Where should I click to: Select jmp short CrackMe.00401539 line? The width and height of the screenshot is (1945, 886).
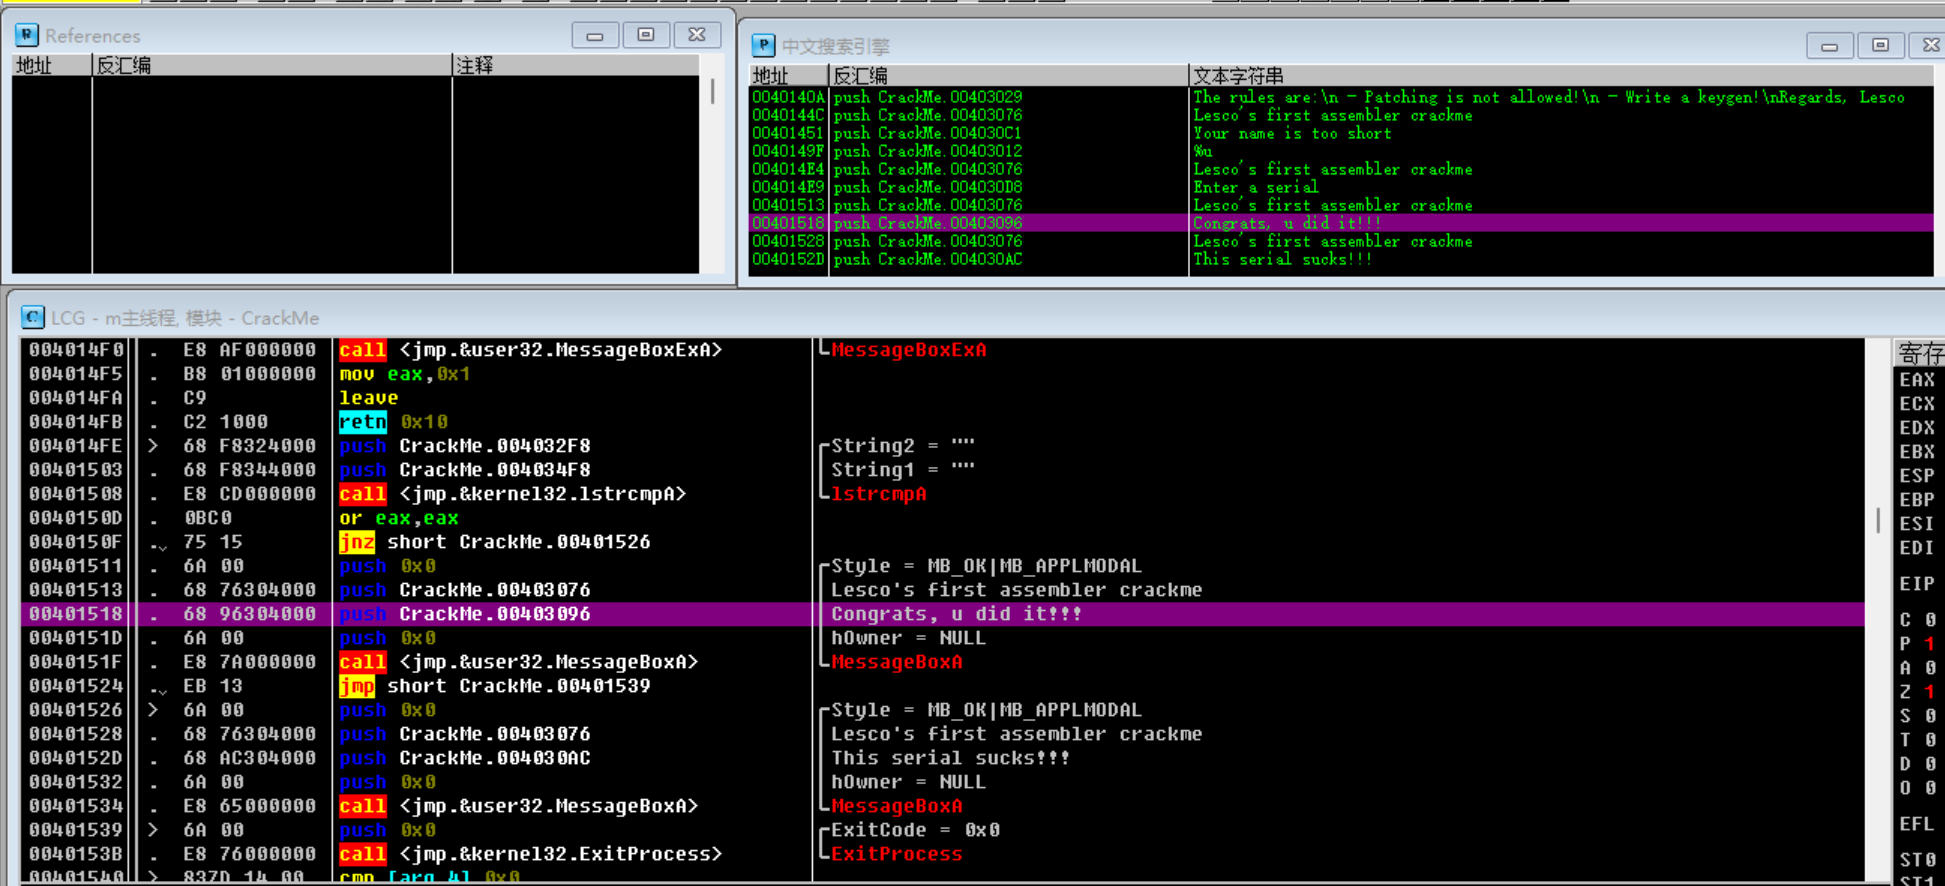(x=942, y=685)
